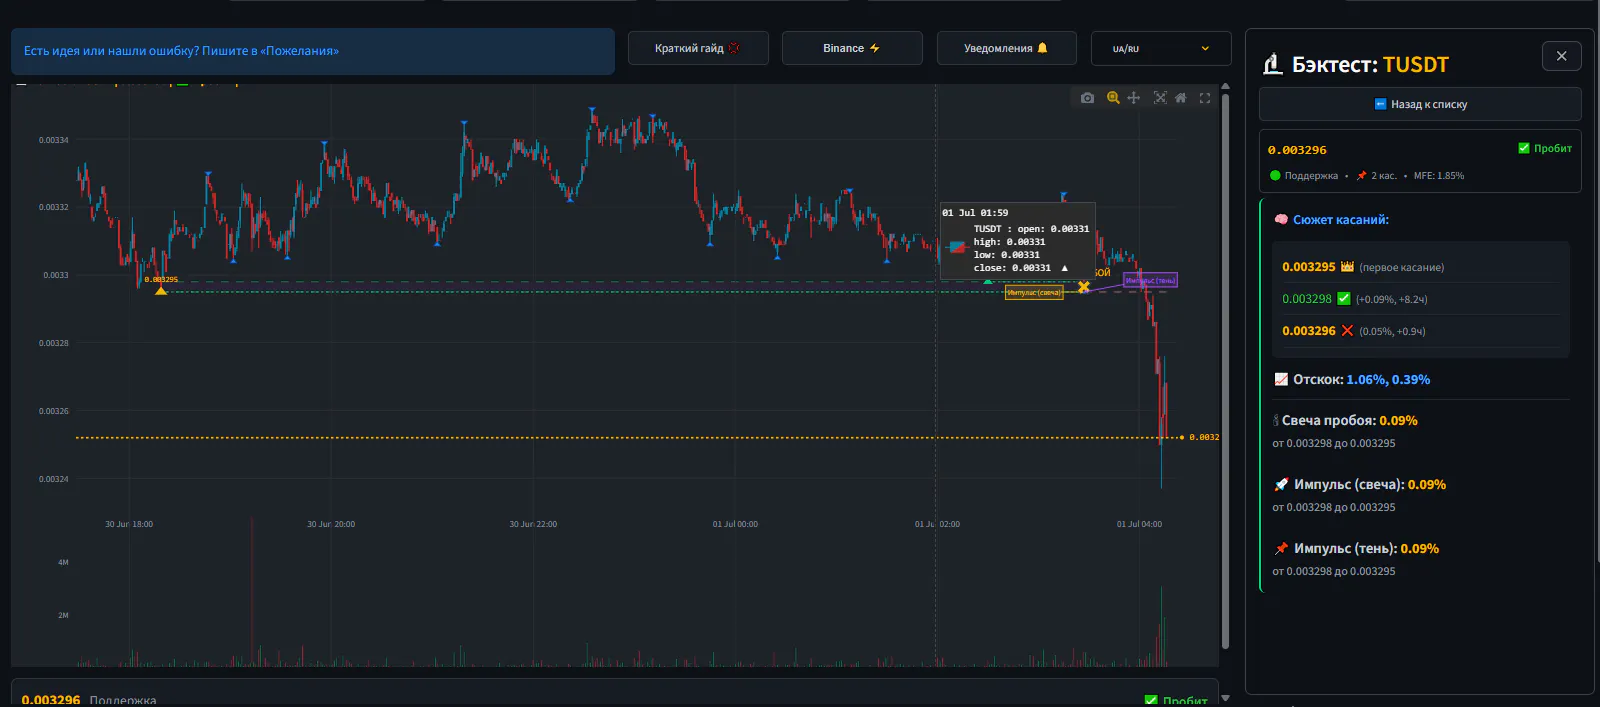Click the Бэктест title icon

[x=1272, y=64]
